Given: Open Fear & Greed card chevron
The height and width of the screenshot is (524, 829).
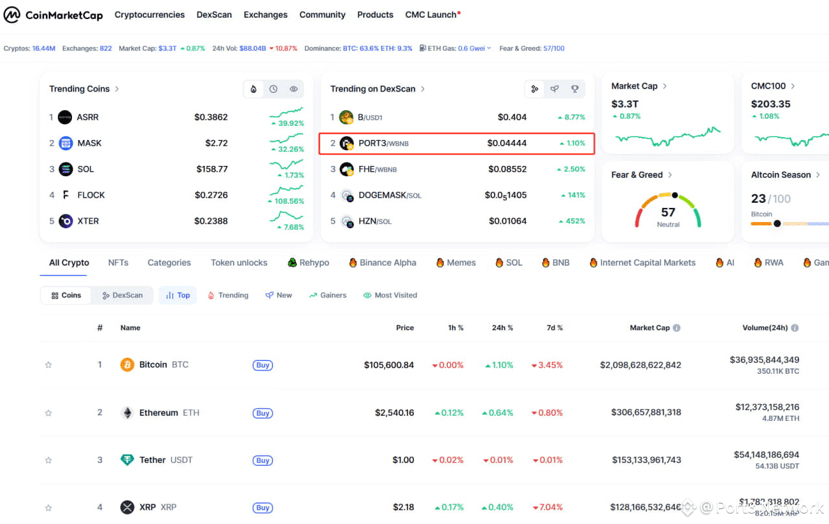Looking at the screenshot, I should click(670, 175).
